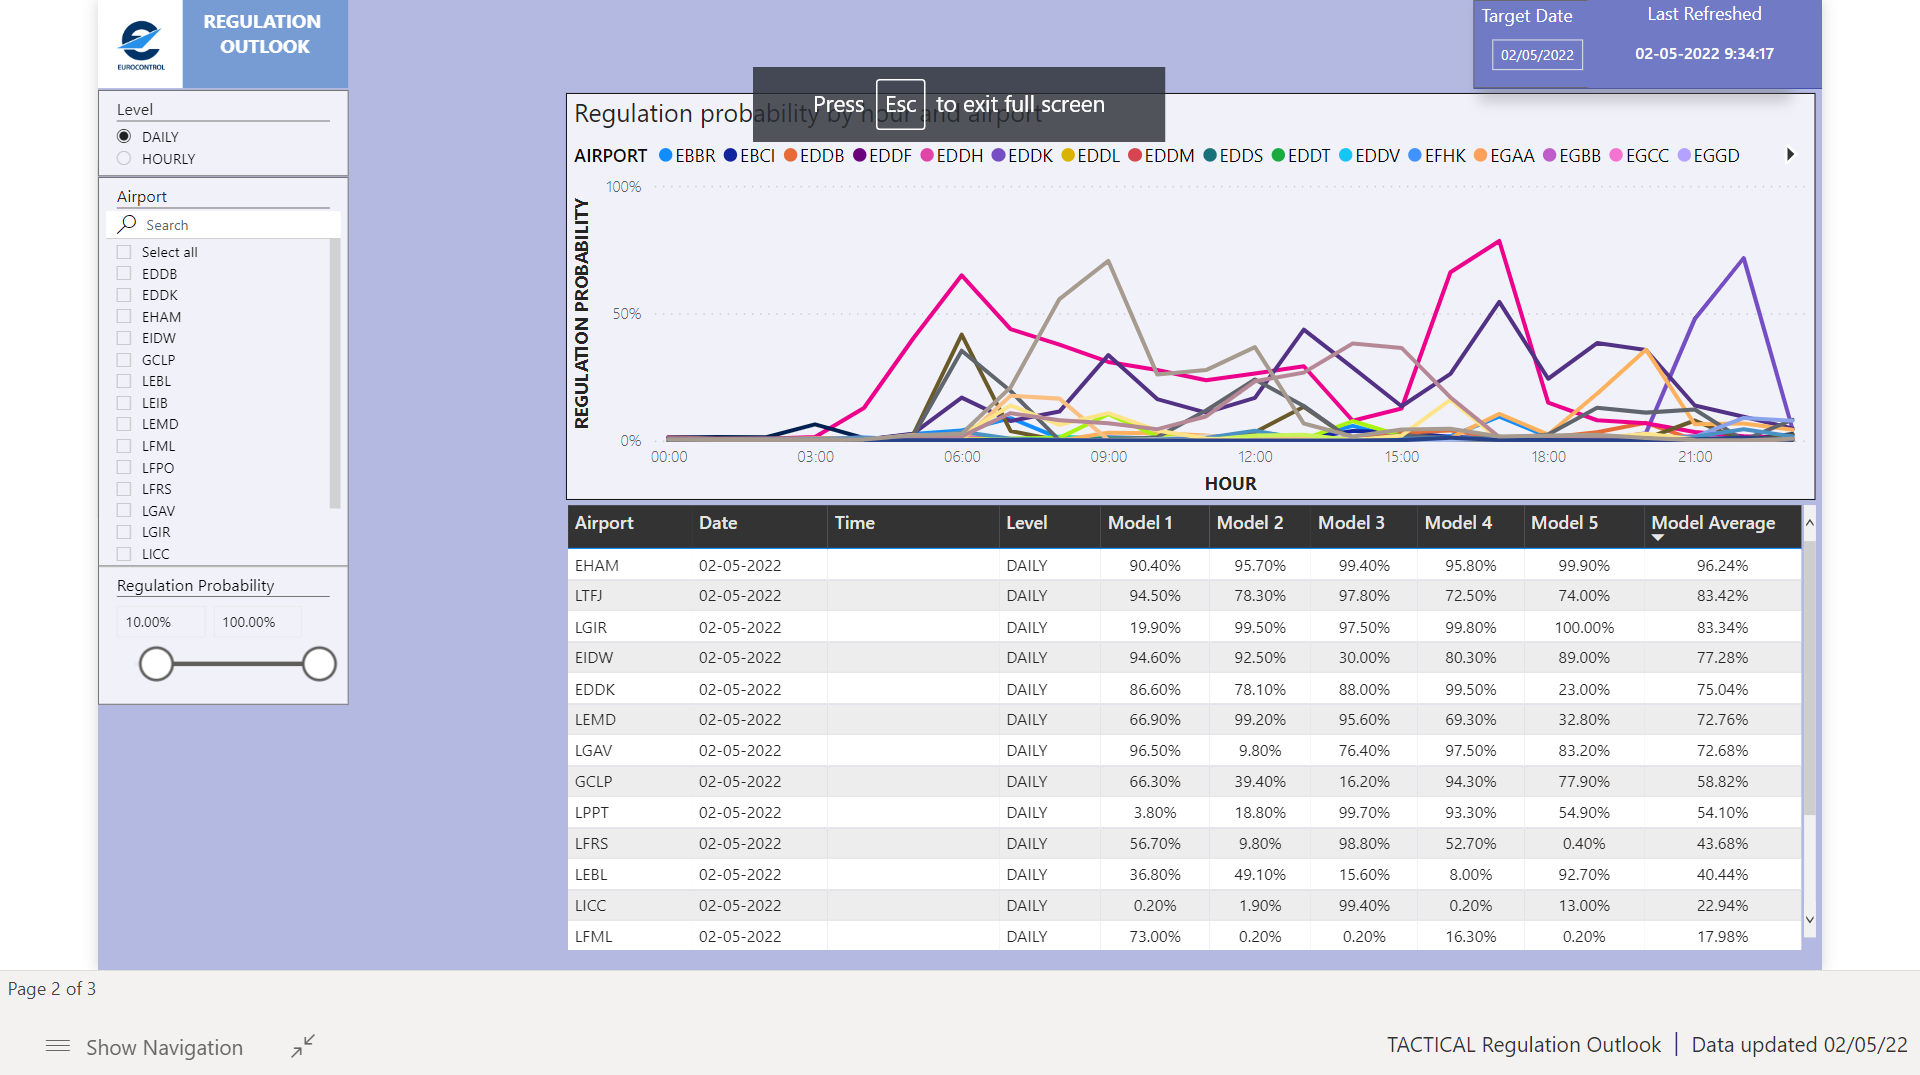Click the Show Navigation label
This screenshot has width=1920, height=1075.
(x=164, y=1047)
